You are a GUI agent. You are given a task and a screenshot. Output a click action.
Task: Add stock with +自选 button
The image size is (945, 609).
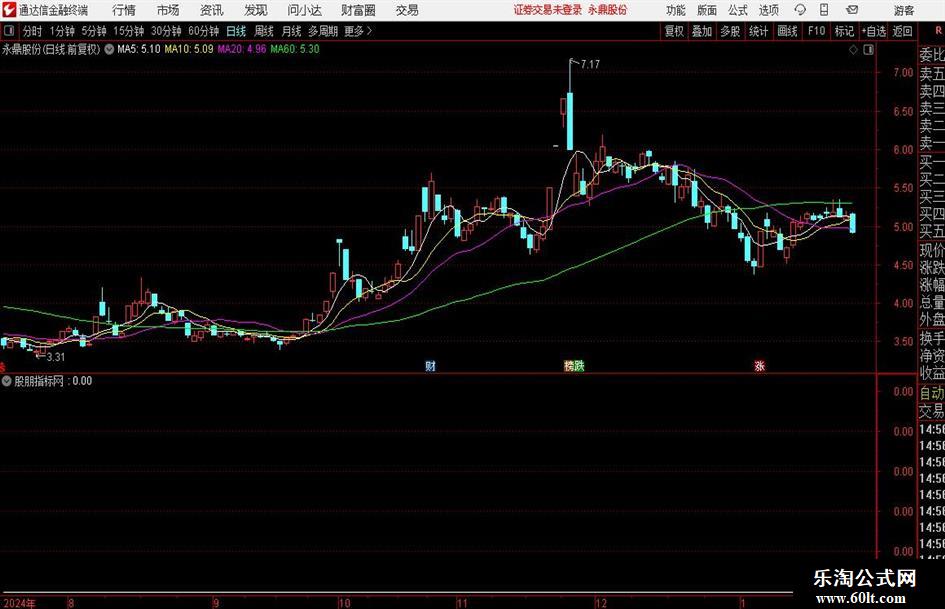pyautogui.click(x=873, y=31)
